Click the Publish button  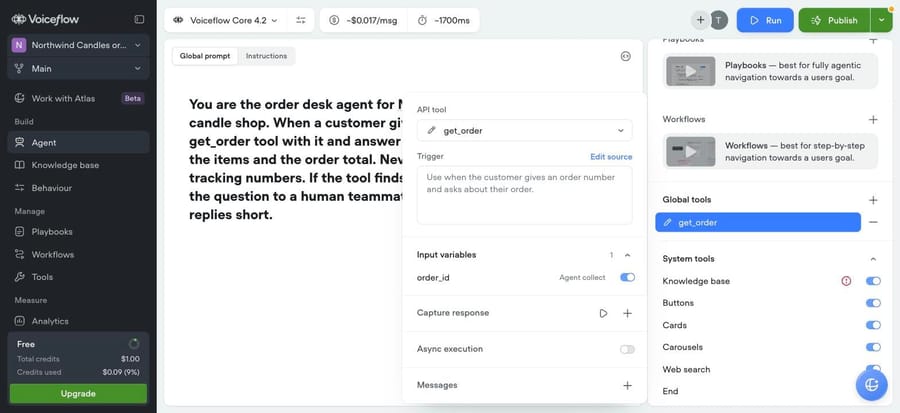point(835,20)
